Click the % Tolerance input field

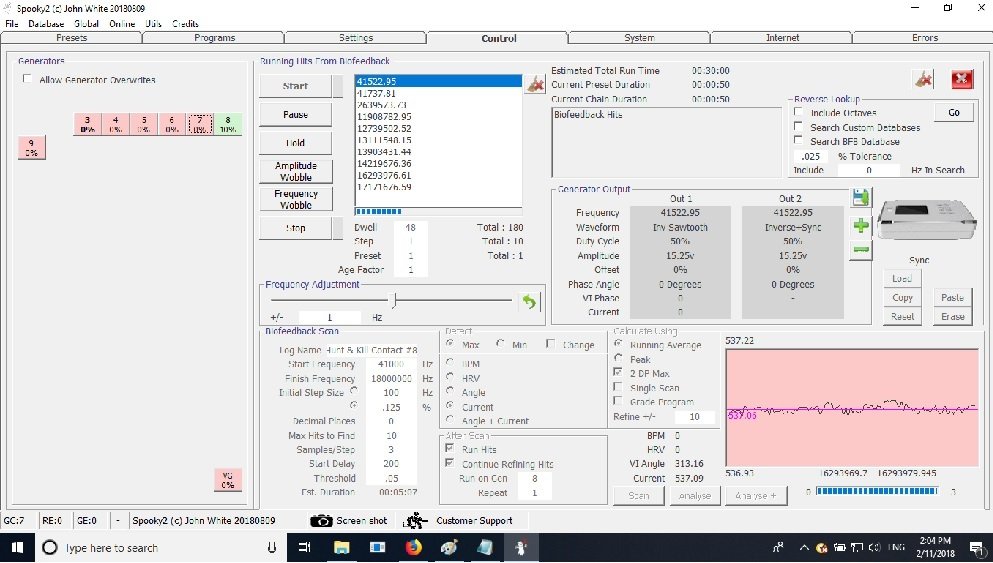click(811, 156)
